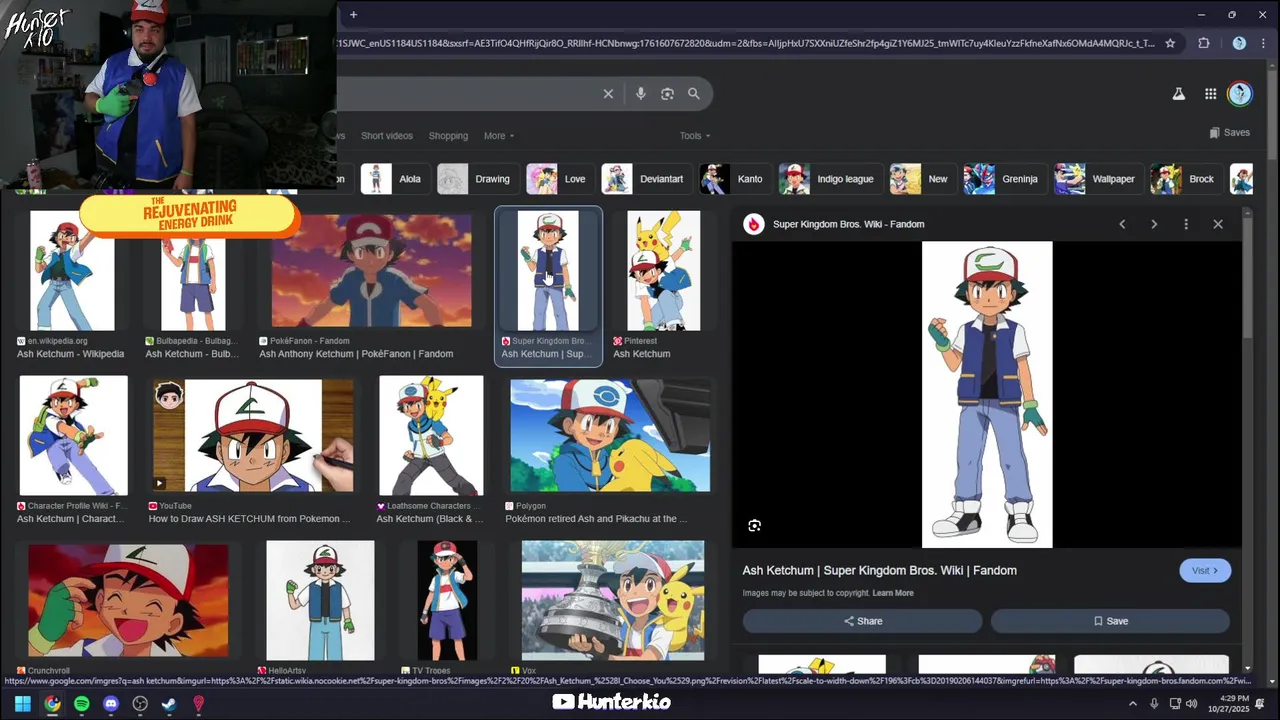Click the Fandom source icon in preview
This screenshot has height=720, width=1280.
[x=754, y=224]
